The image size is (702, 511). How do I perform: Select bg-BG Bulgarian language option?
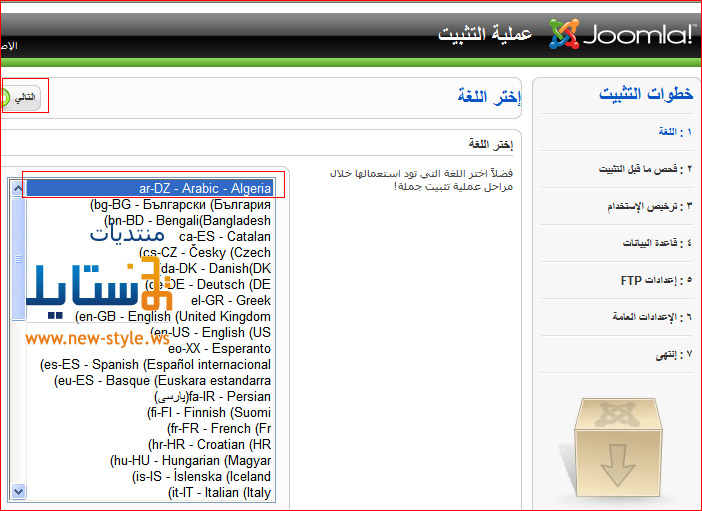click(149, 204)
